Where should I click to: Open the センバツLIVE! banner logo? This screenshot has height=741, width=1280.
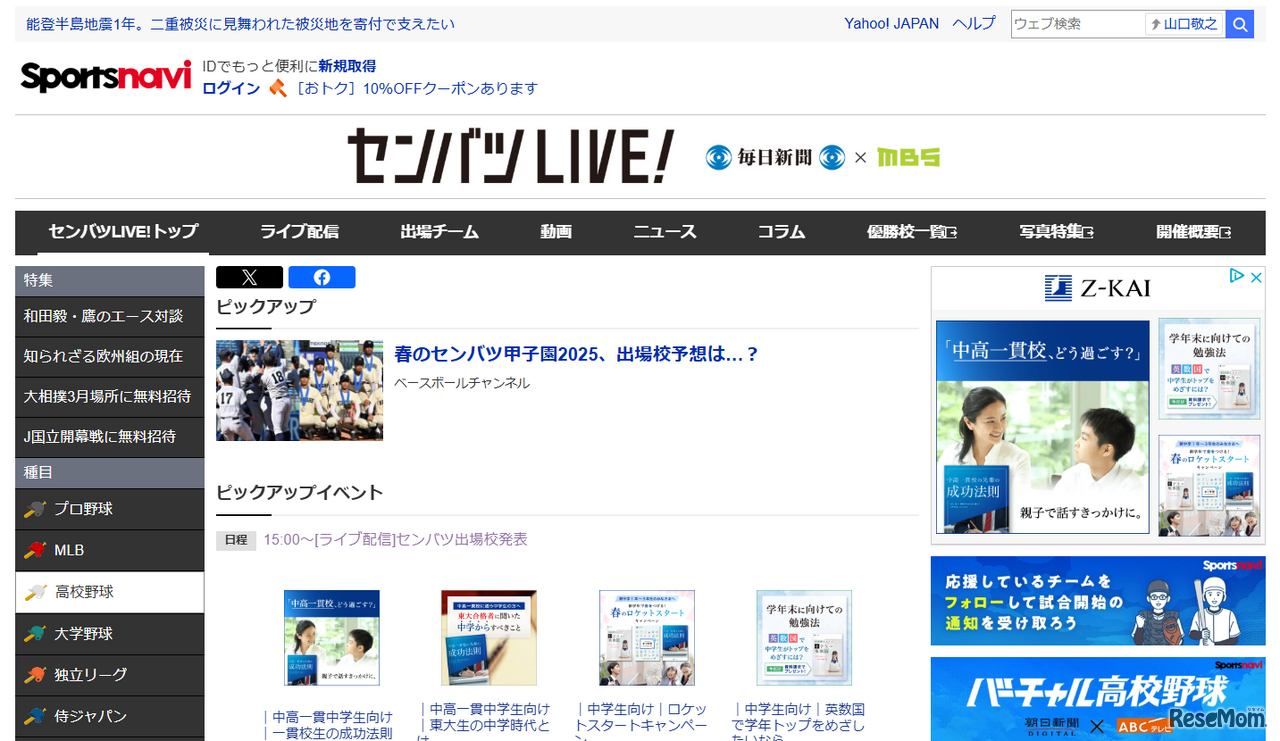pos(510,156)
